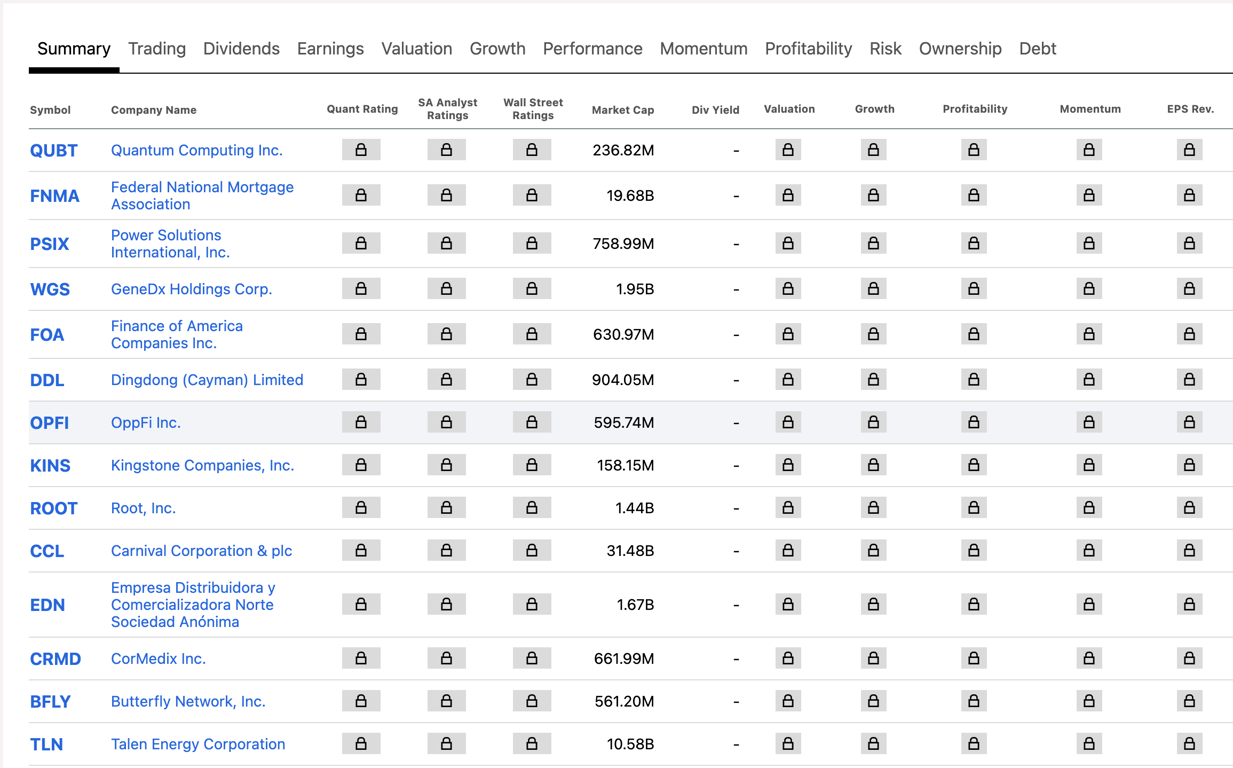Click the Company Name column header
This screenshot has width=1233, height=768.
(153, 110)
